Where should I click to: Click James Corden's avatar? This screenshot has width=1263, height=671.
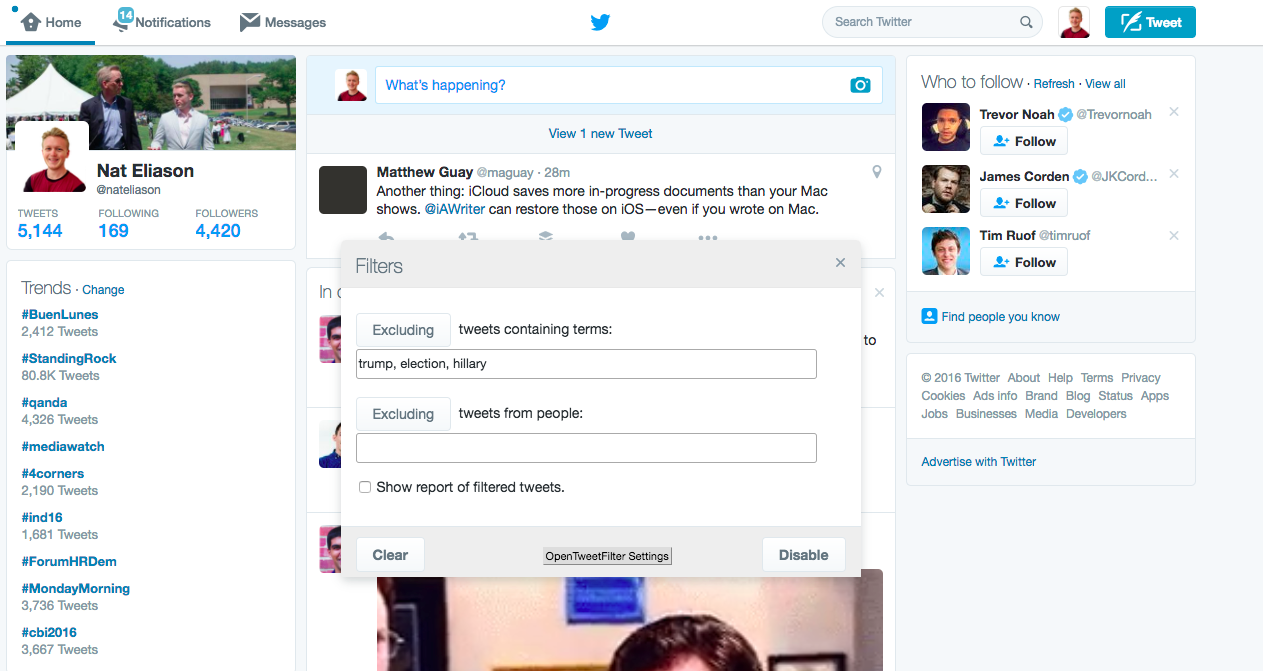click(946, 190)
